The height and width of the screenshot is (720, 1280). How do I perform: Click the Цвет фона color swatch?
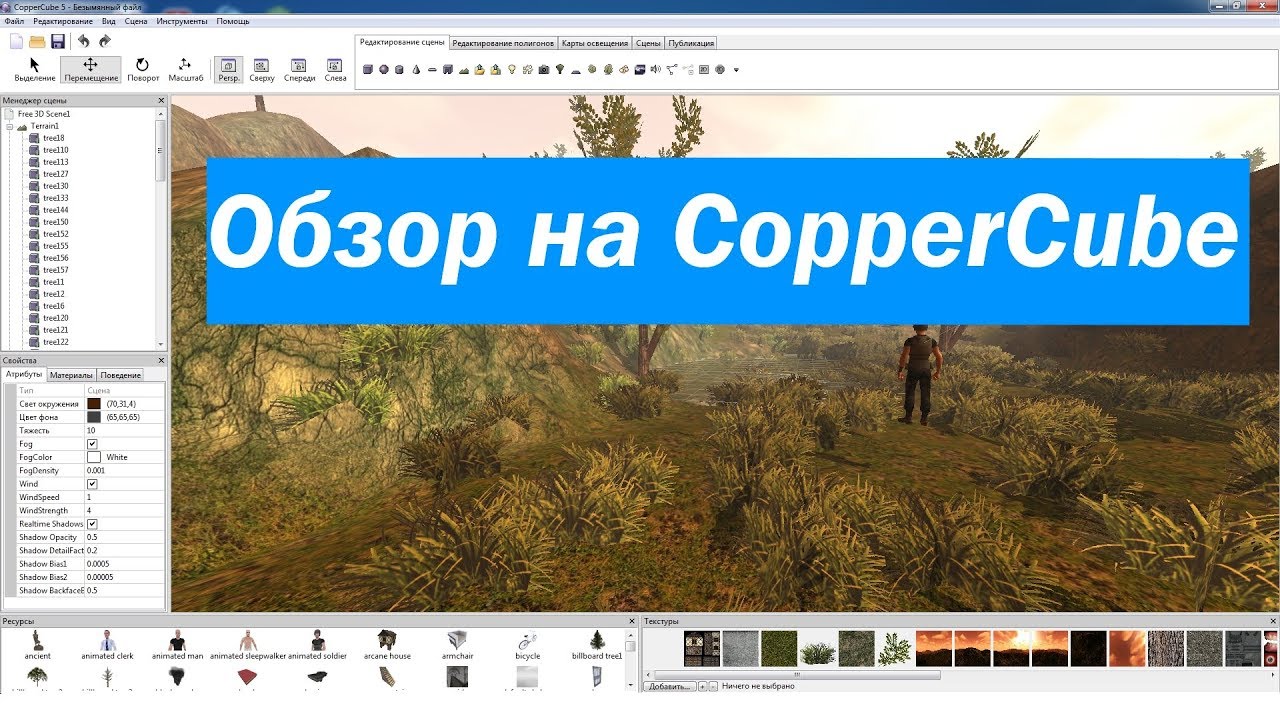(94, 417)
